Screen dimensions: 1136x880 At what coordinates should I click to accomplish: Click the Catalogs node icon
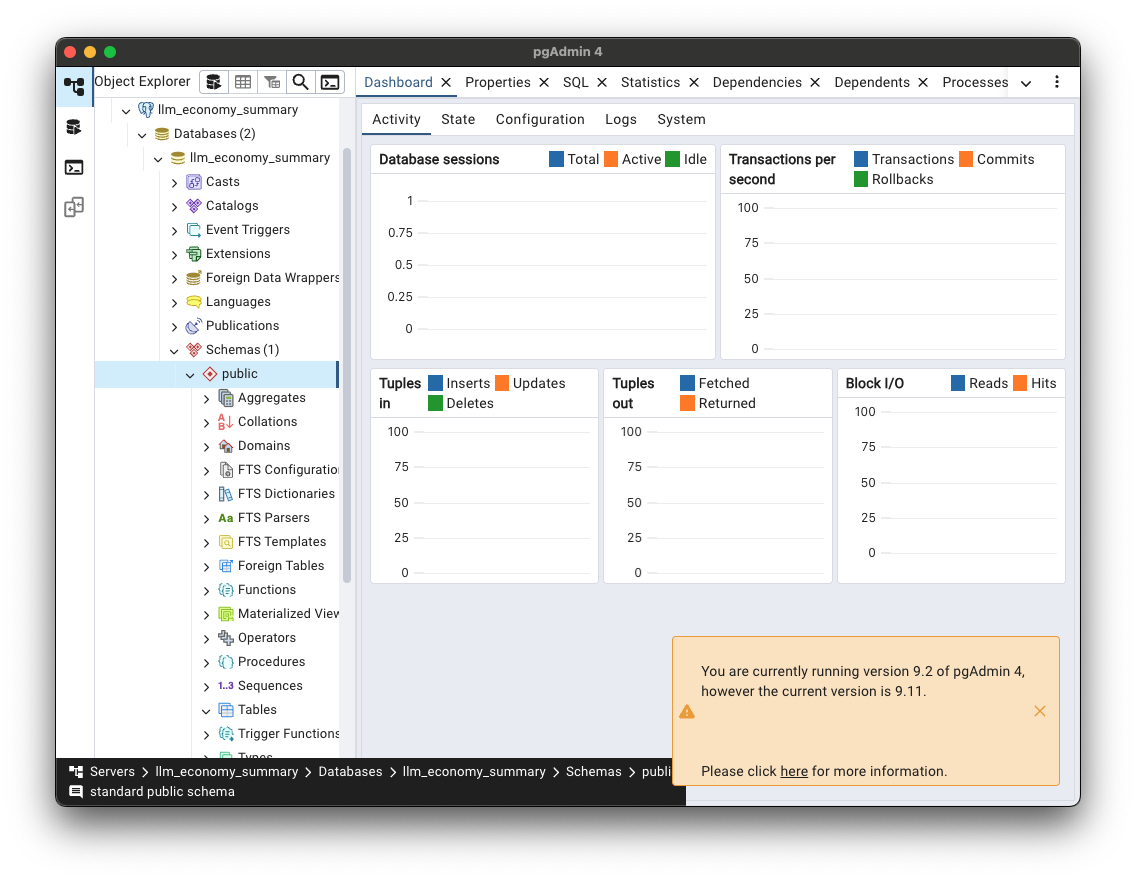[193, 206]
